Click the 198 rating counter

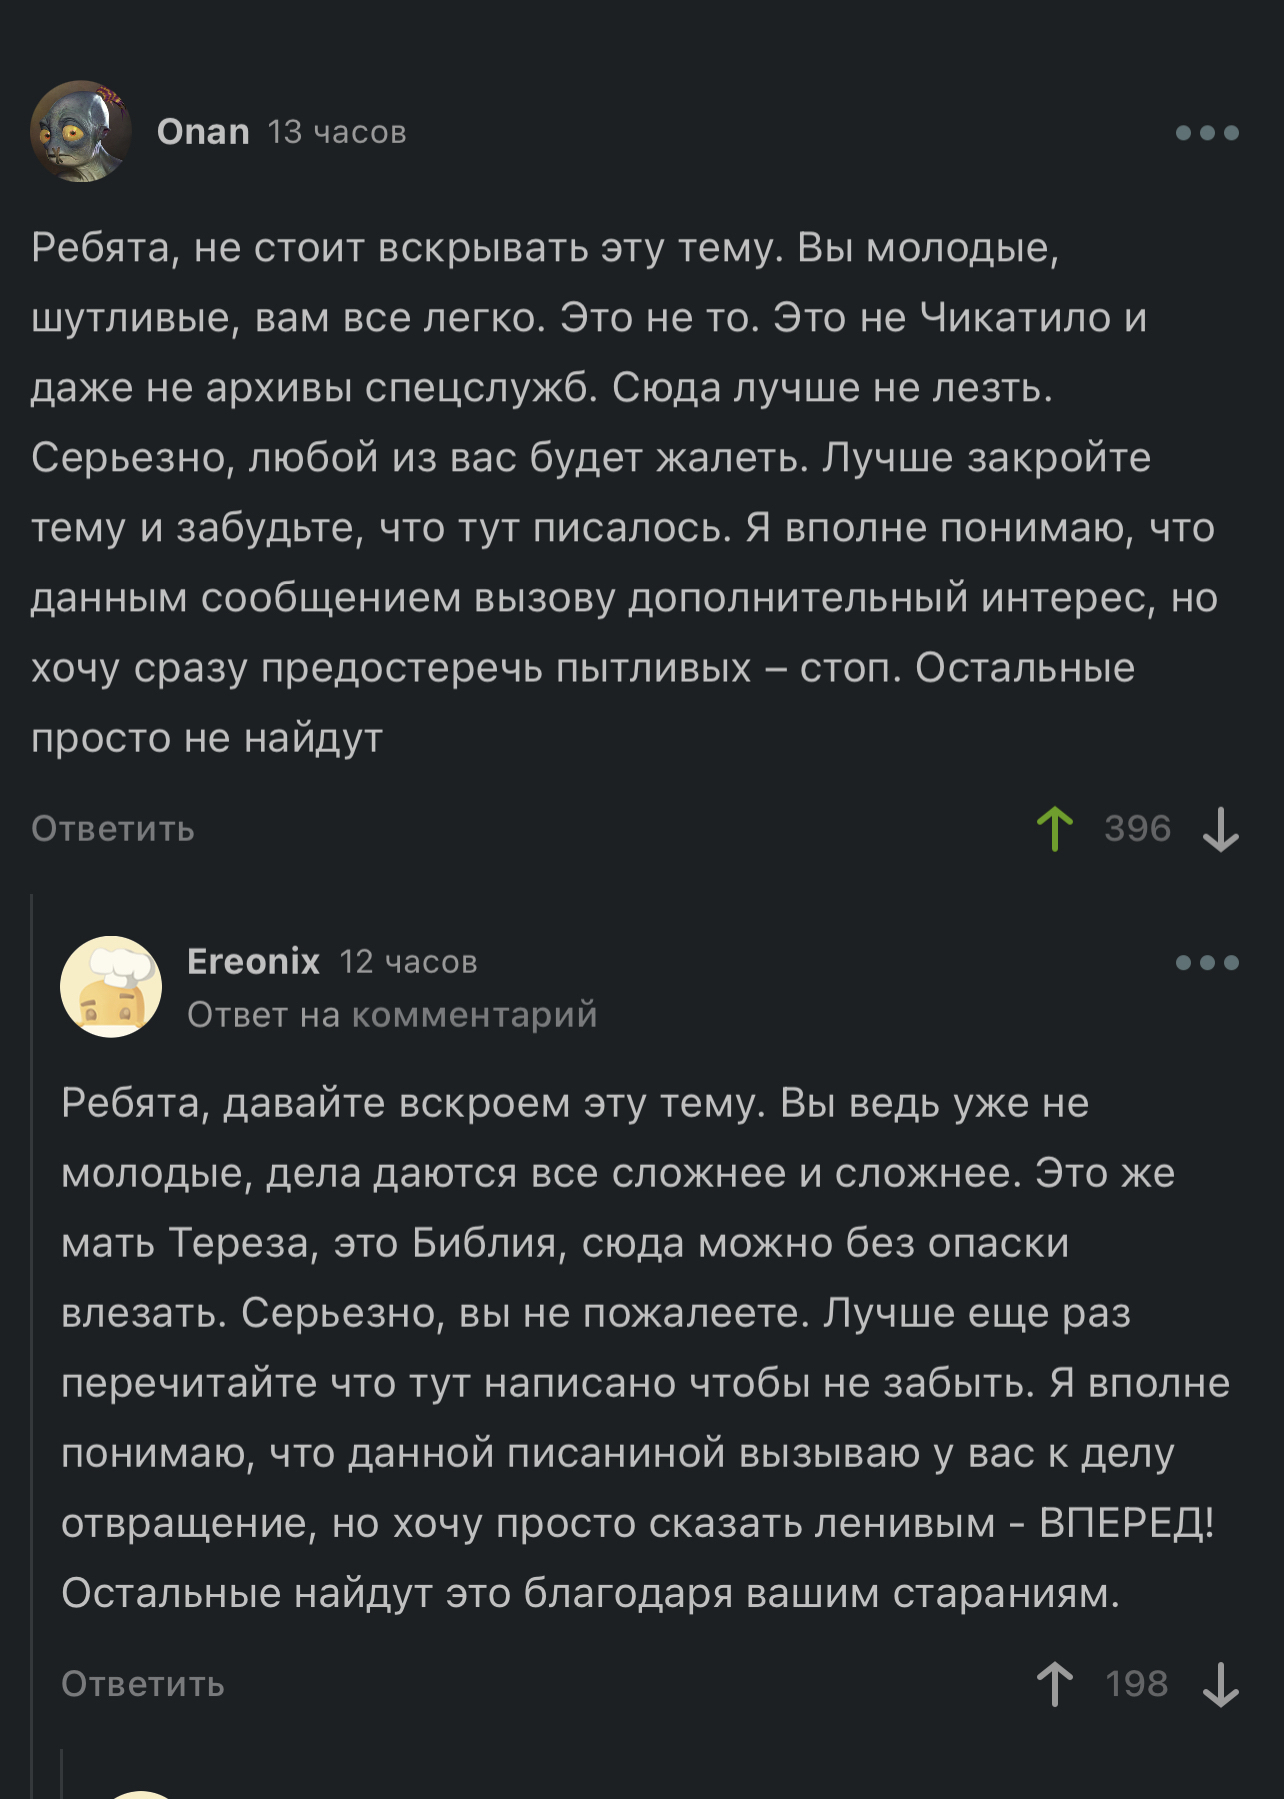(1137, 1684)
